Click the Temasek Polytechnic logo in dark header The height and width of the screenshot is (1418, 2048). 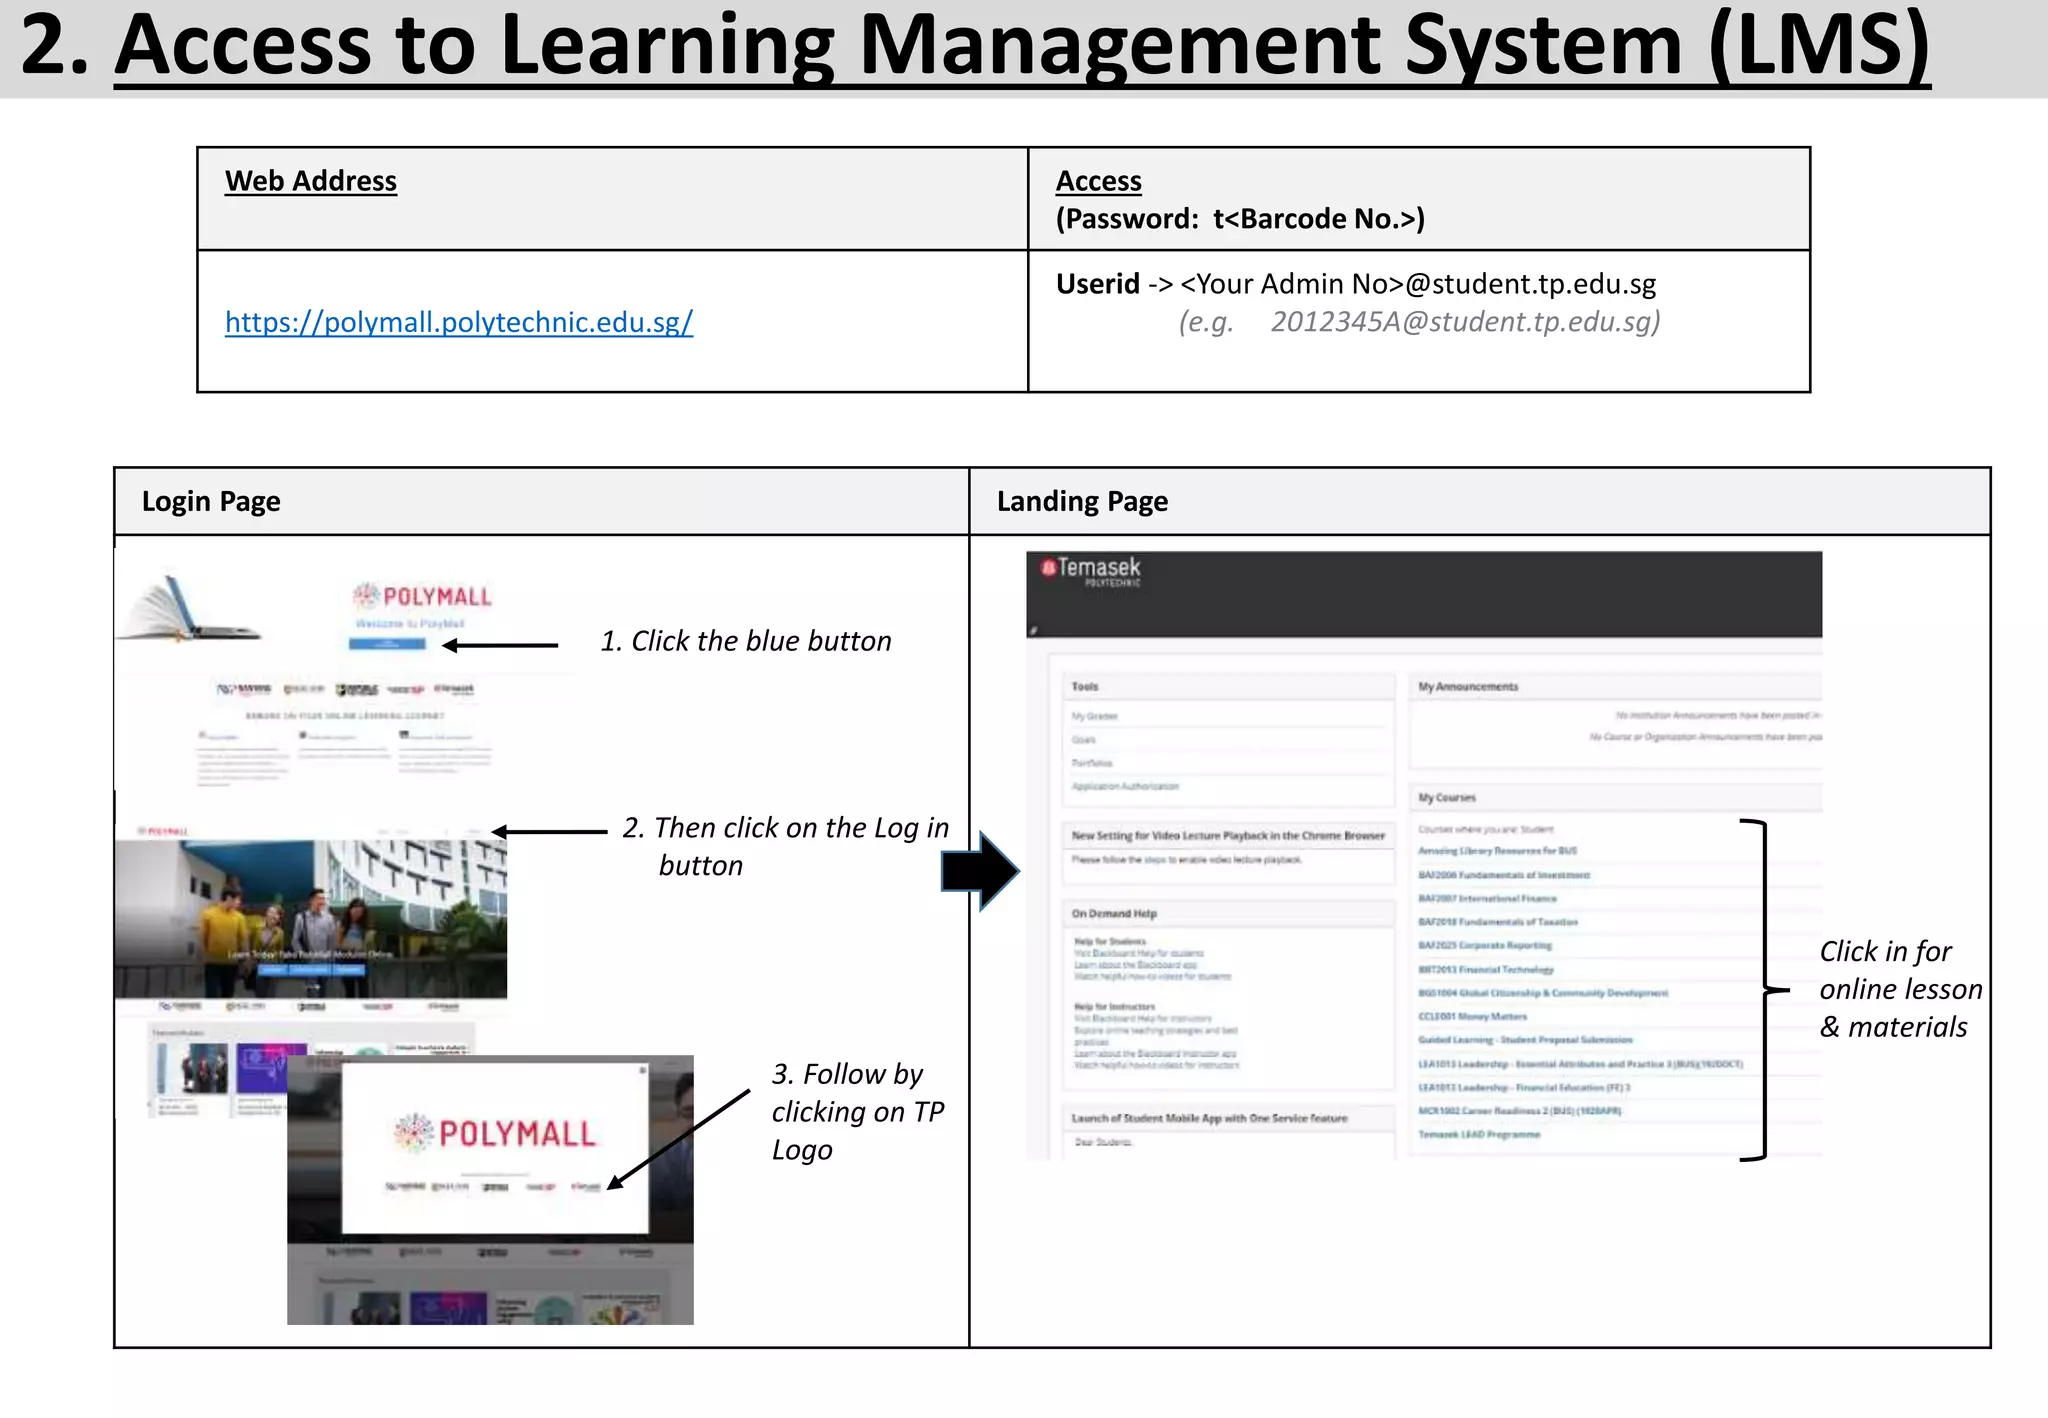(1091, 571)
